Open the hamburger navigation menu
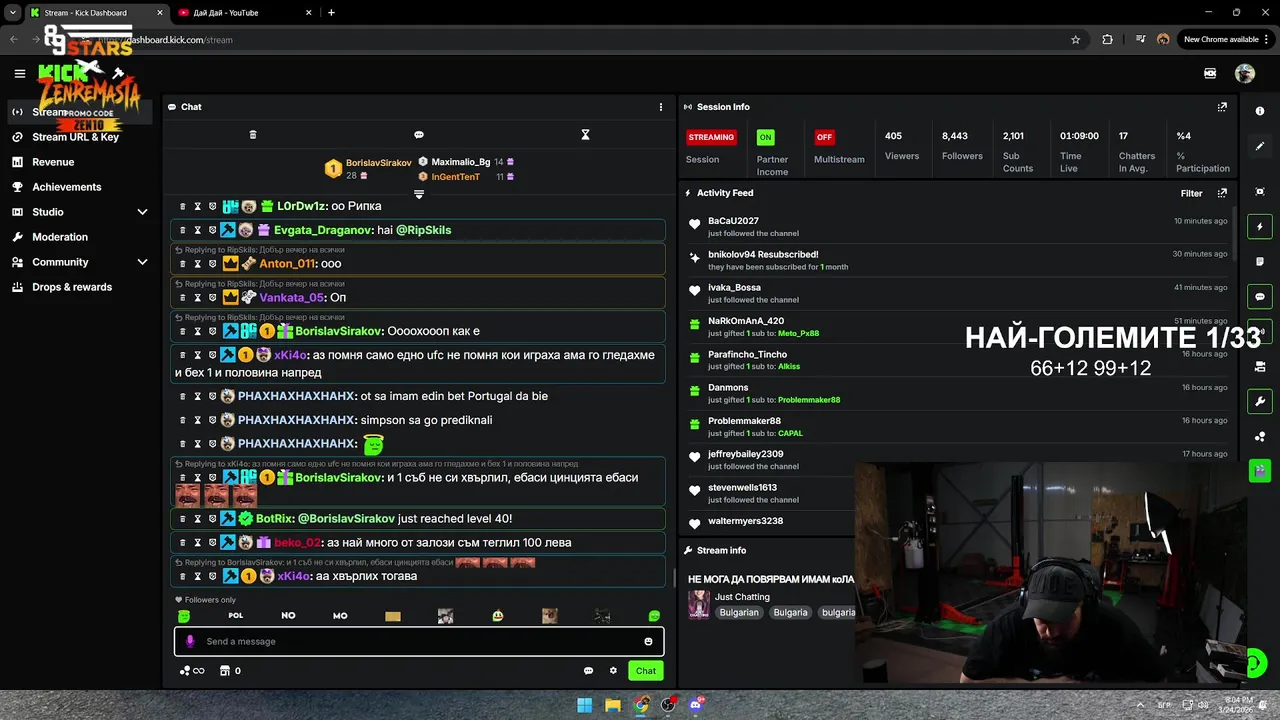The image size is (1280, 720). [x=19, y=73]
